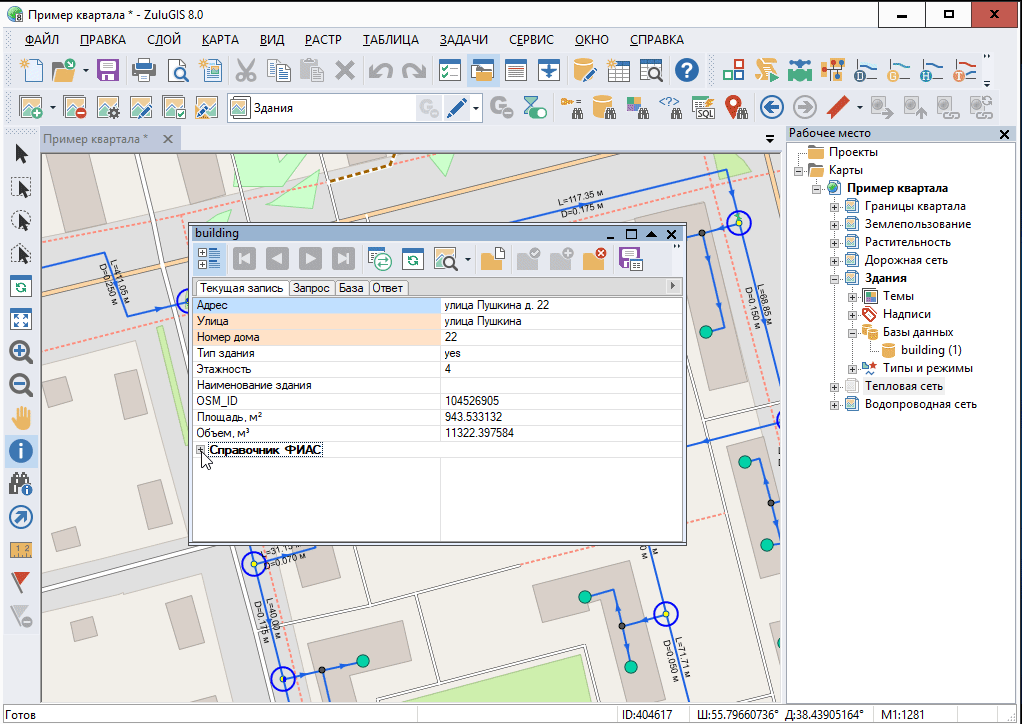Expand the Справочник ФИАС group

(x=201, y=450)
